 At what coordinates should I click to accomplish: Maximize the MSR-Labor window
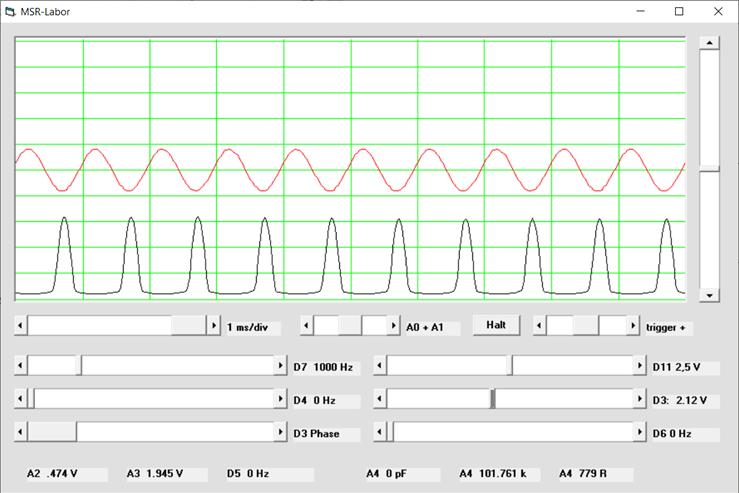tap(679, 11)
